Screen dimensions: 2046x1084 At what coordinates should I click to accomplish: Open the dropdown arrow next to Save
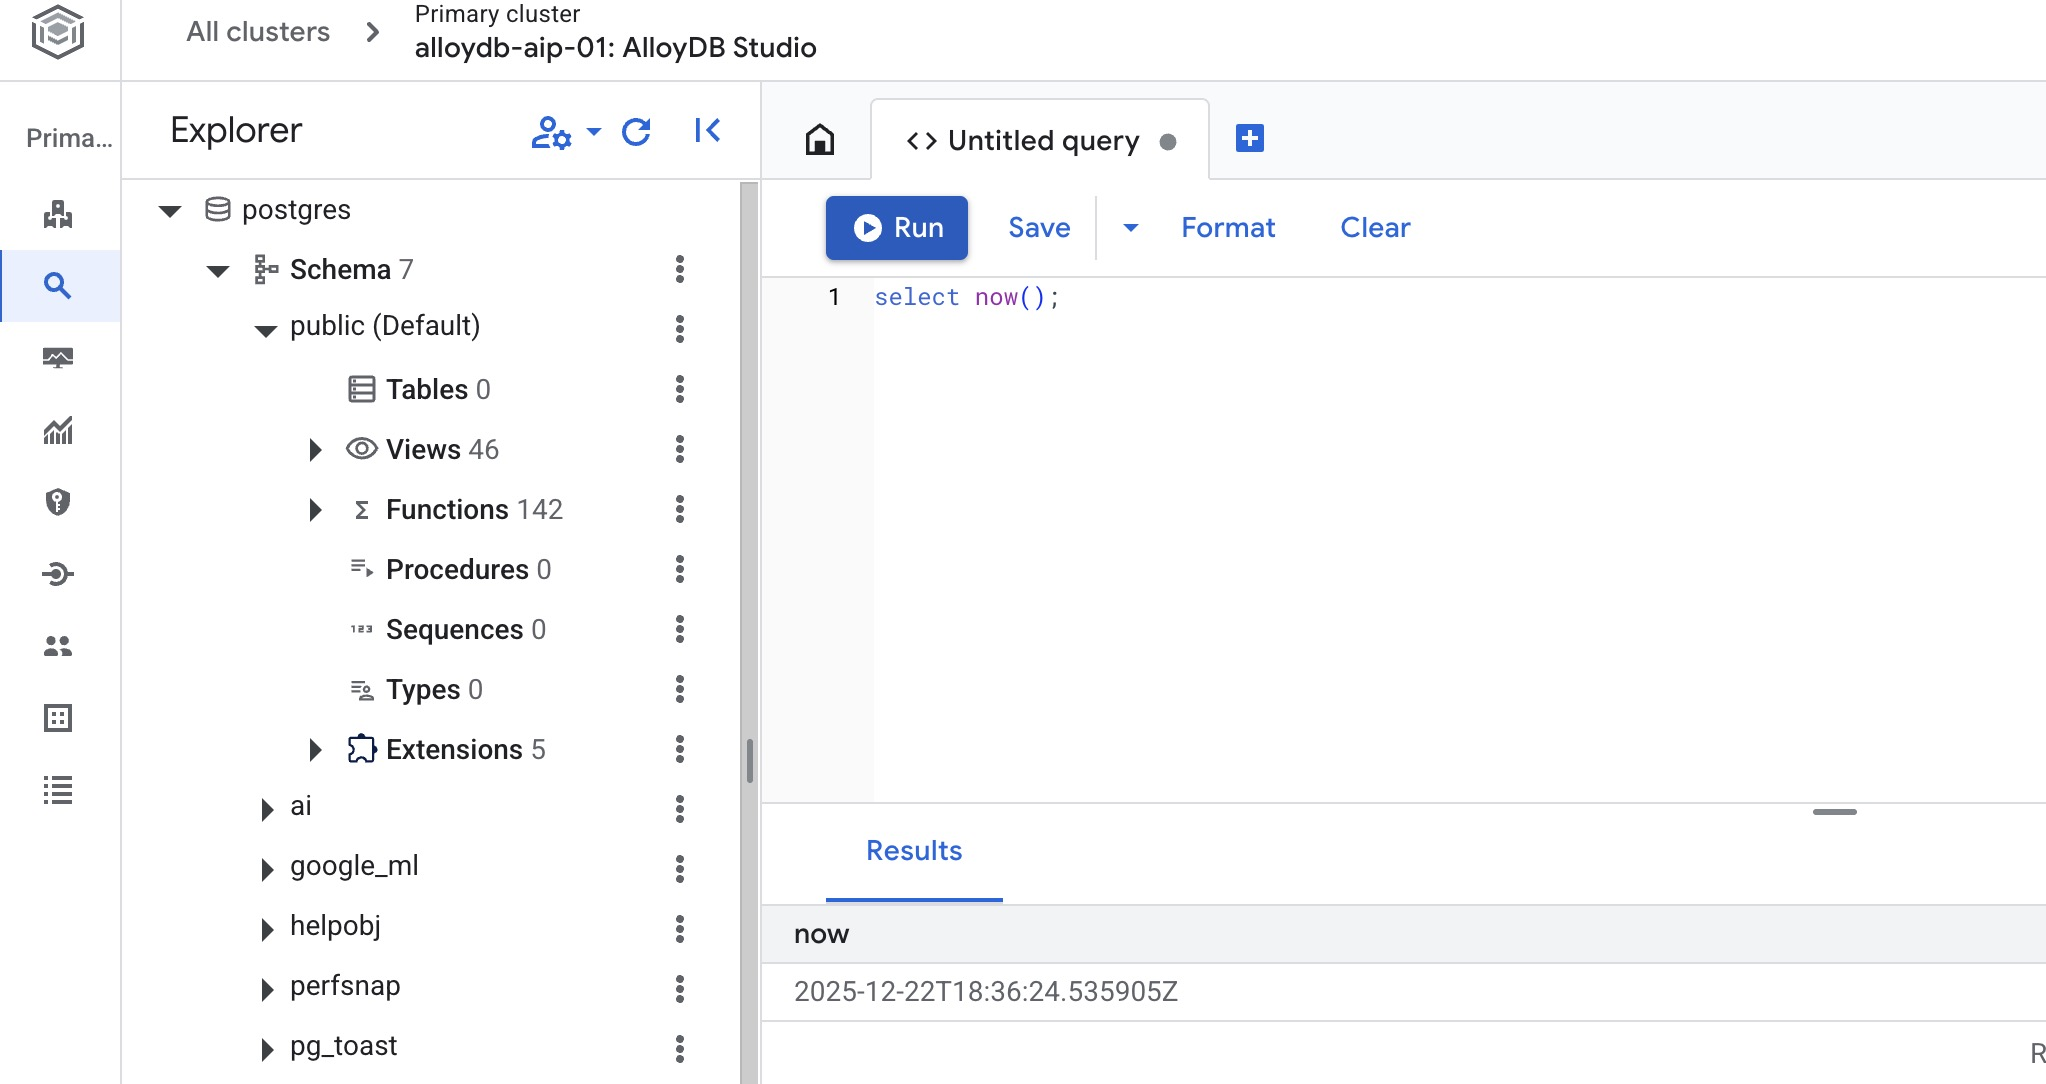pos(1130,228)
